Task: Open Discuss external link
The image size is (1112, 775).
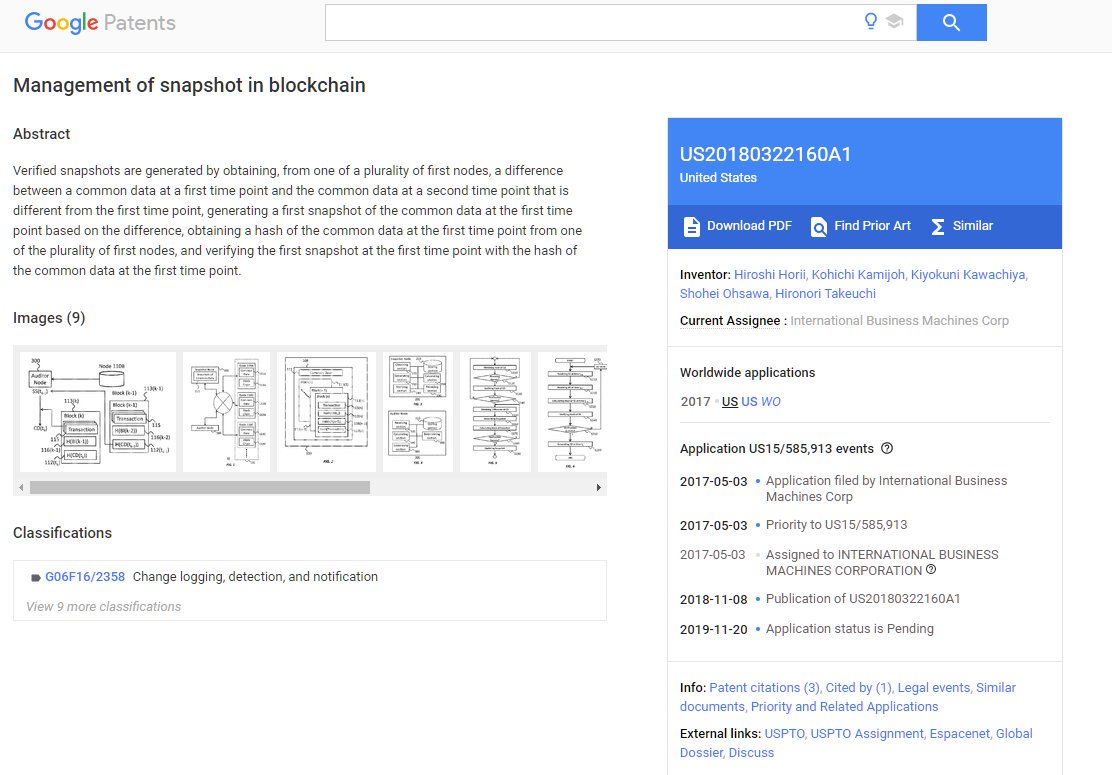Action: pyautogui.click(x=751, y=752)
